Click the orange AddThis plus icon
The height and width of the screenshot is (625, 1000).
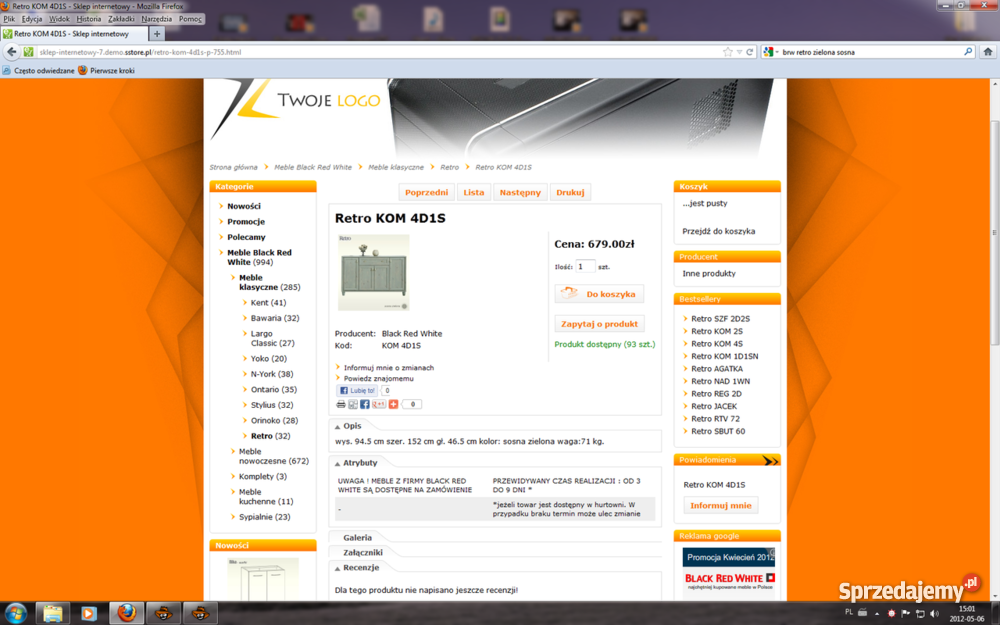click(x=393, y=404)
